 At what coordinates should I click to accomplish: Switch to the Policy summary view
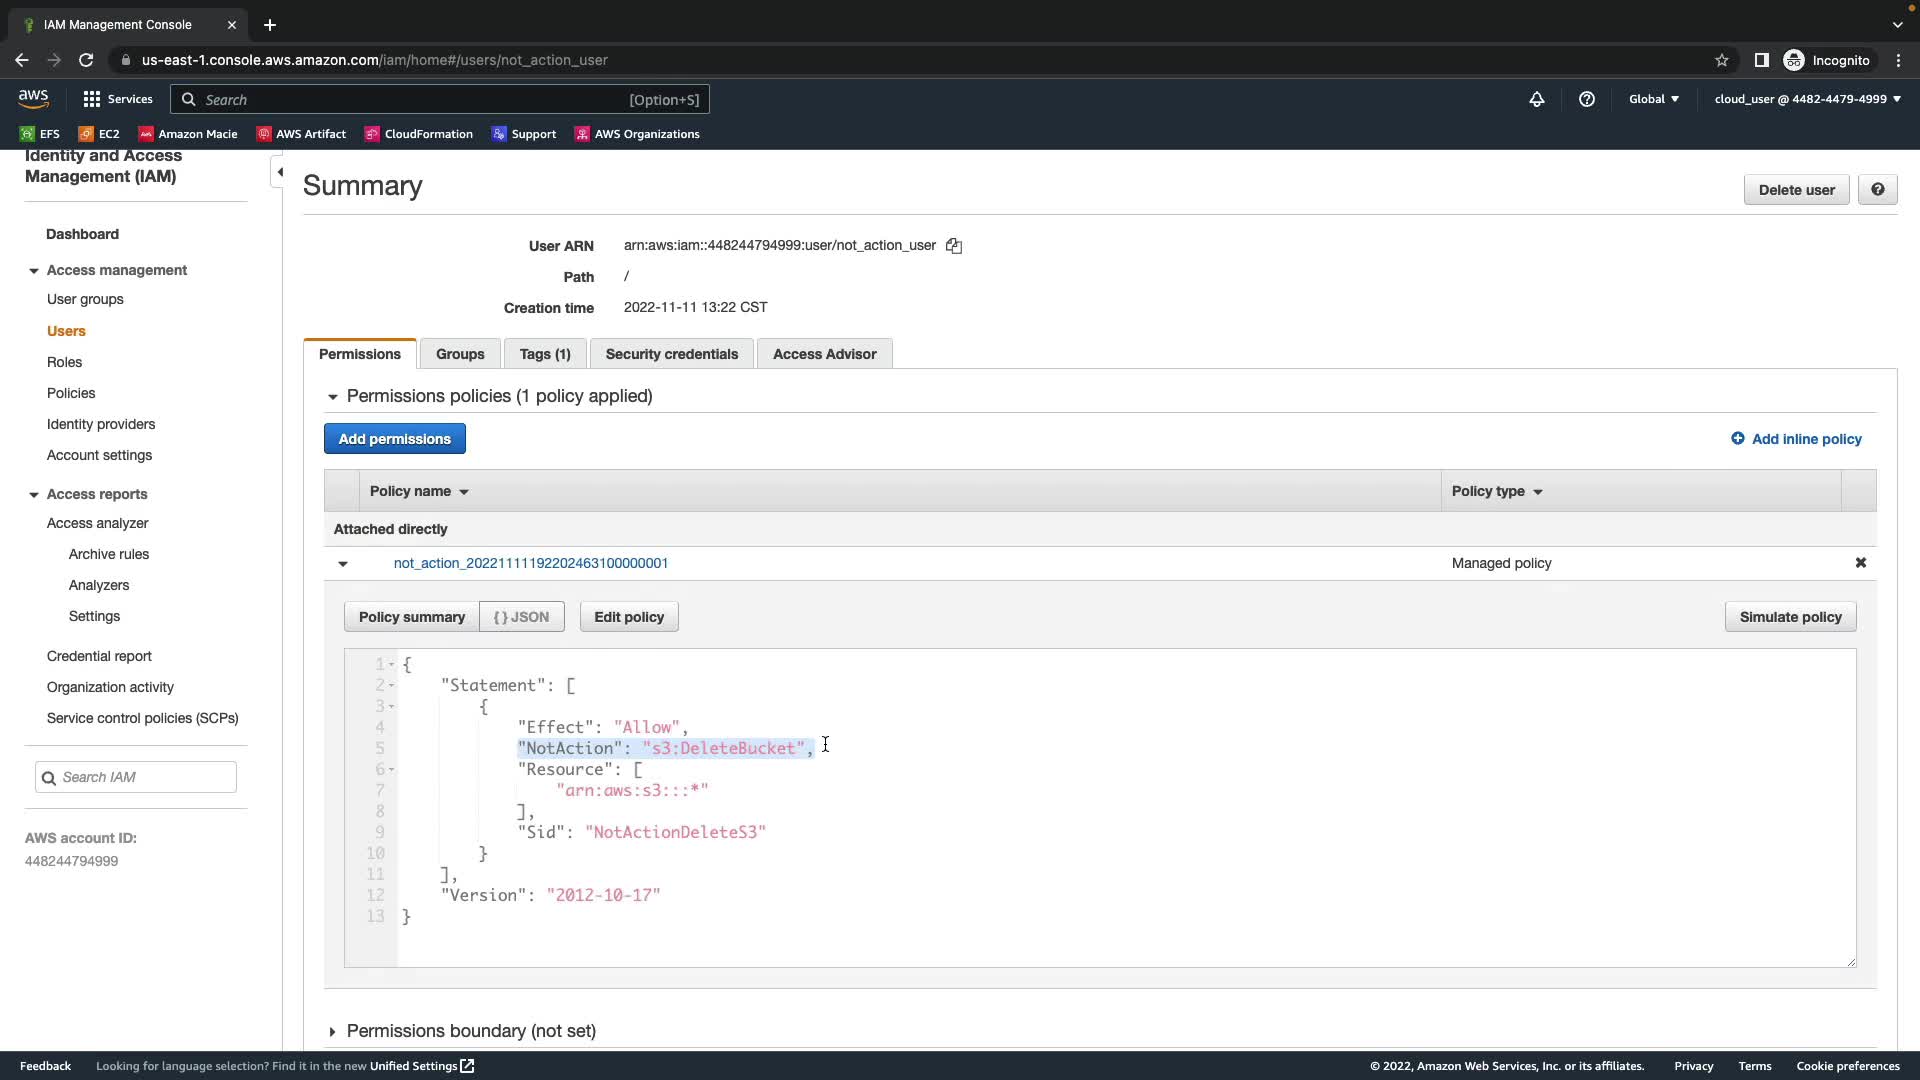[x=411, y=617]
